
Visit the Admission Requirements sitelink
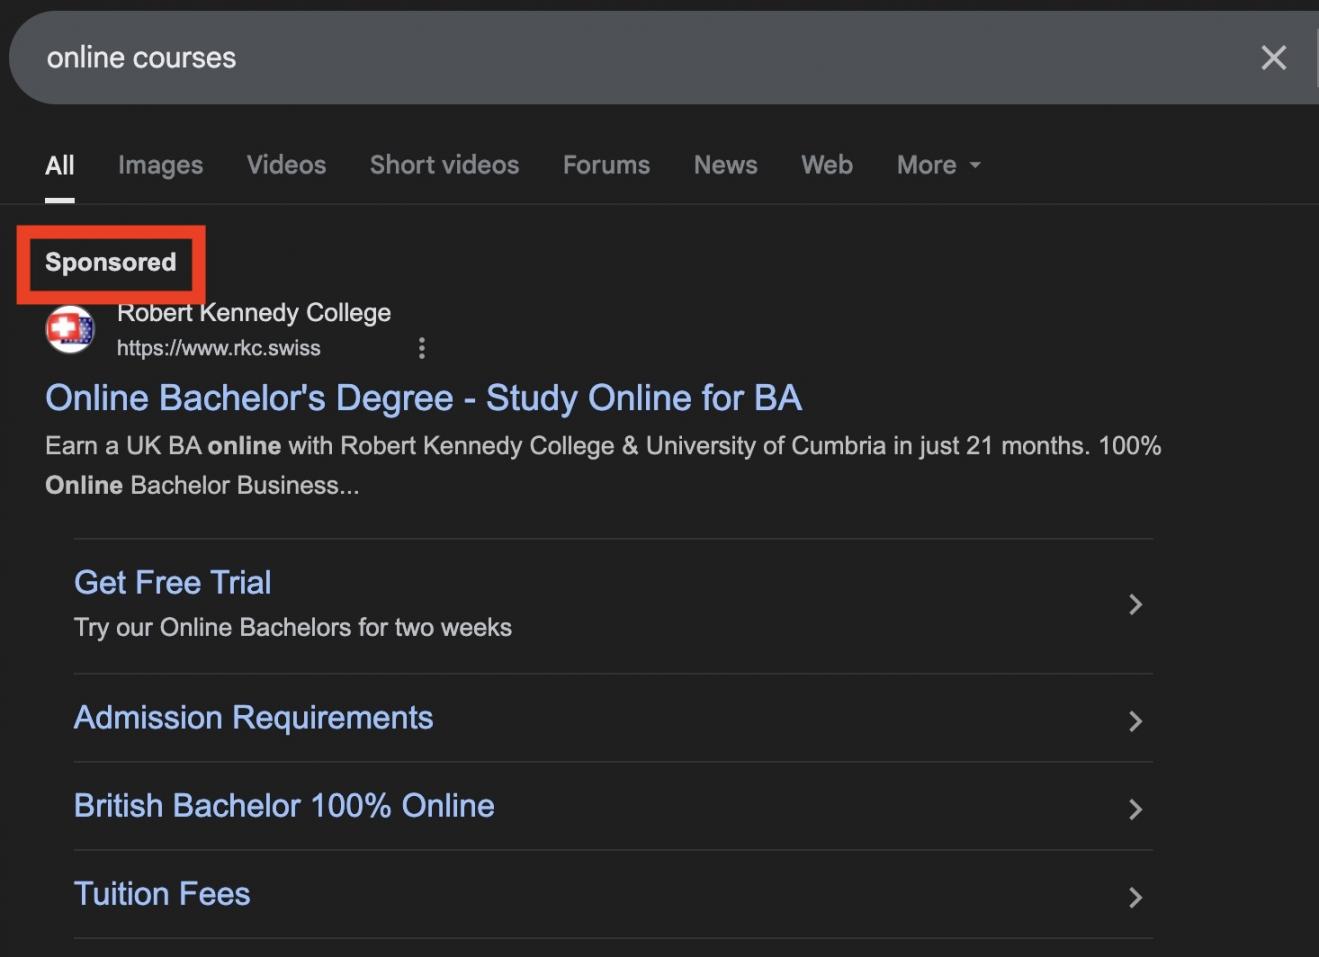pos(253,718)
